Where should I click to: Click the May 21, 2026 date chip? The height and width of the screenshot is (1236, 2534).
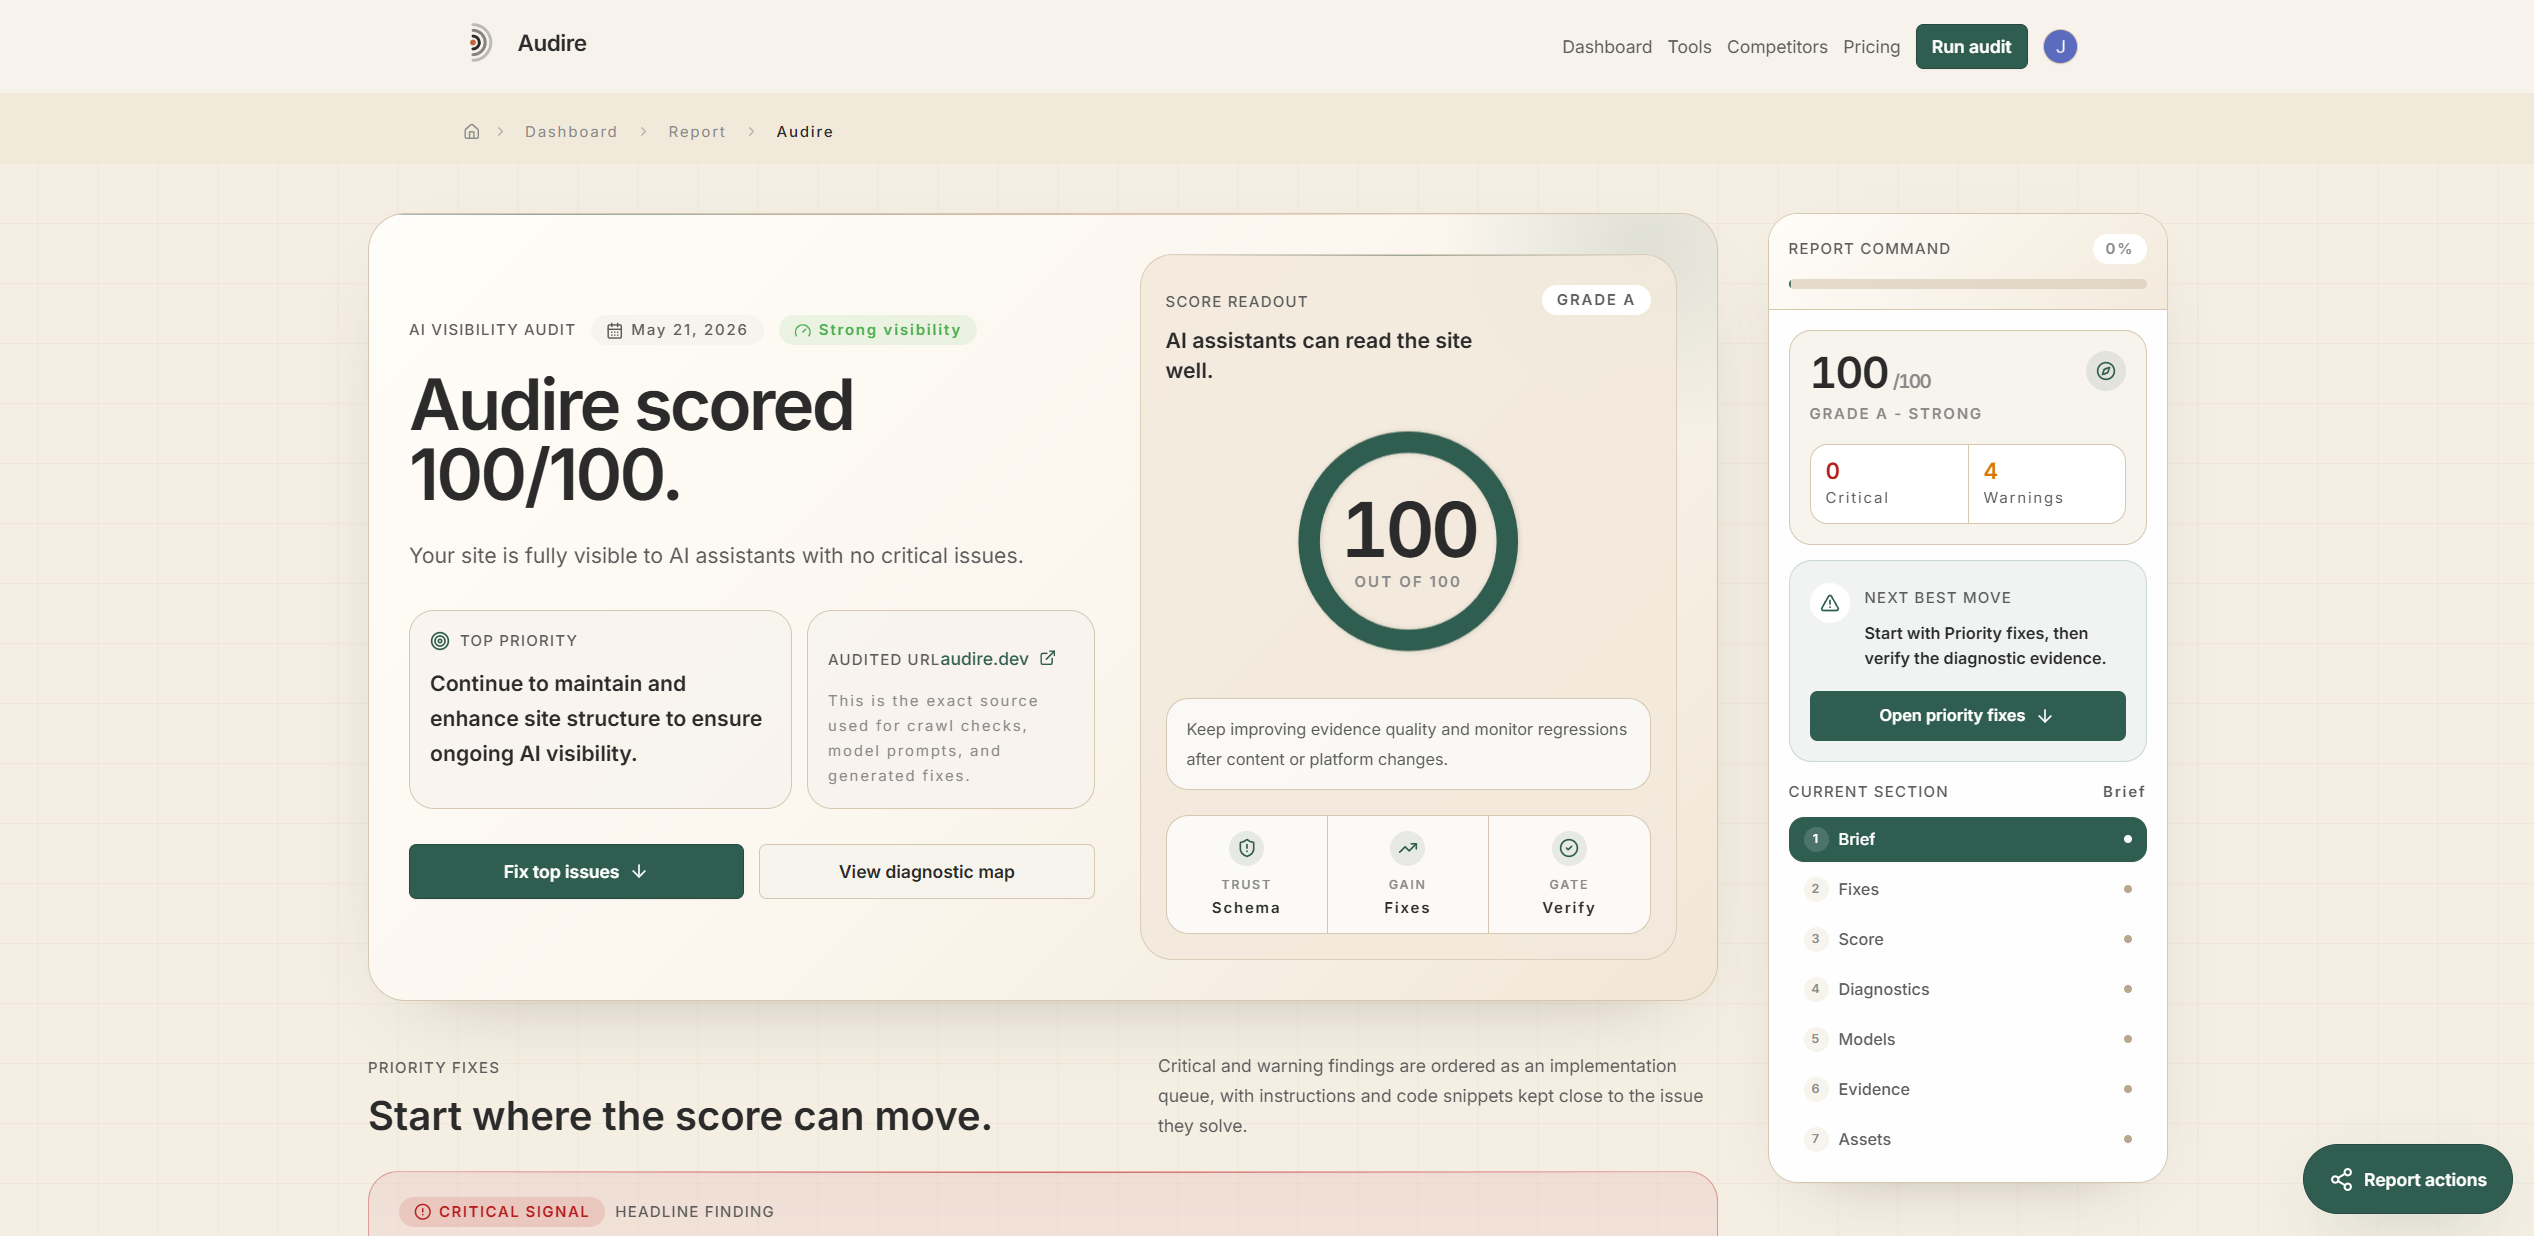tap(677, 331)
